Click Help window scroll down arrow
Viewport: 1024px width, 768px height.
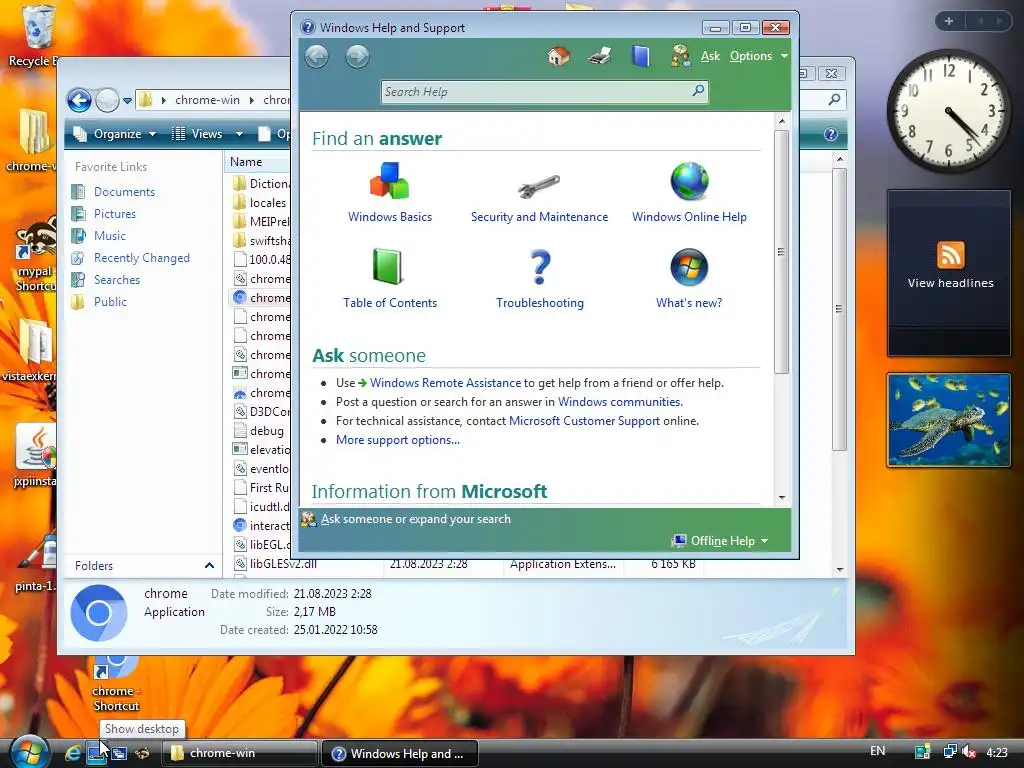(x=782, y=498)
